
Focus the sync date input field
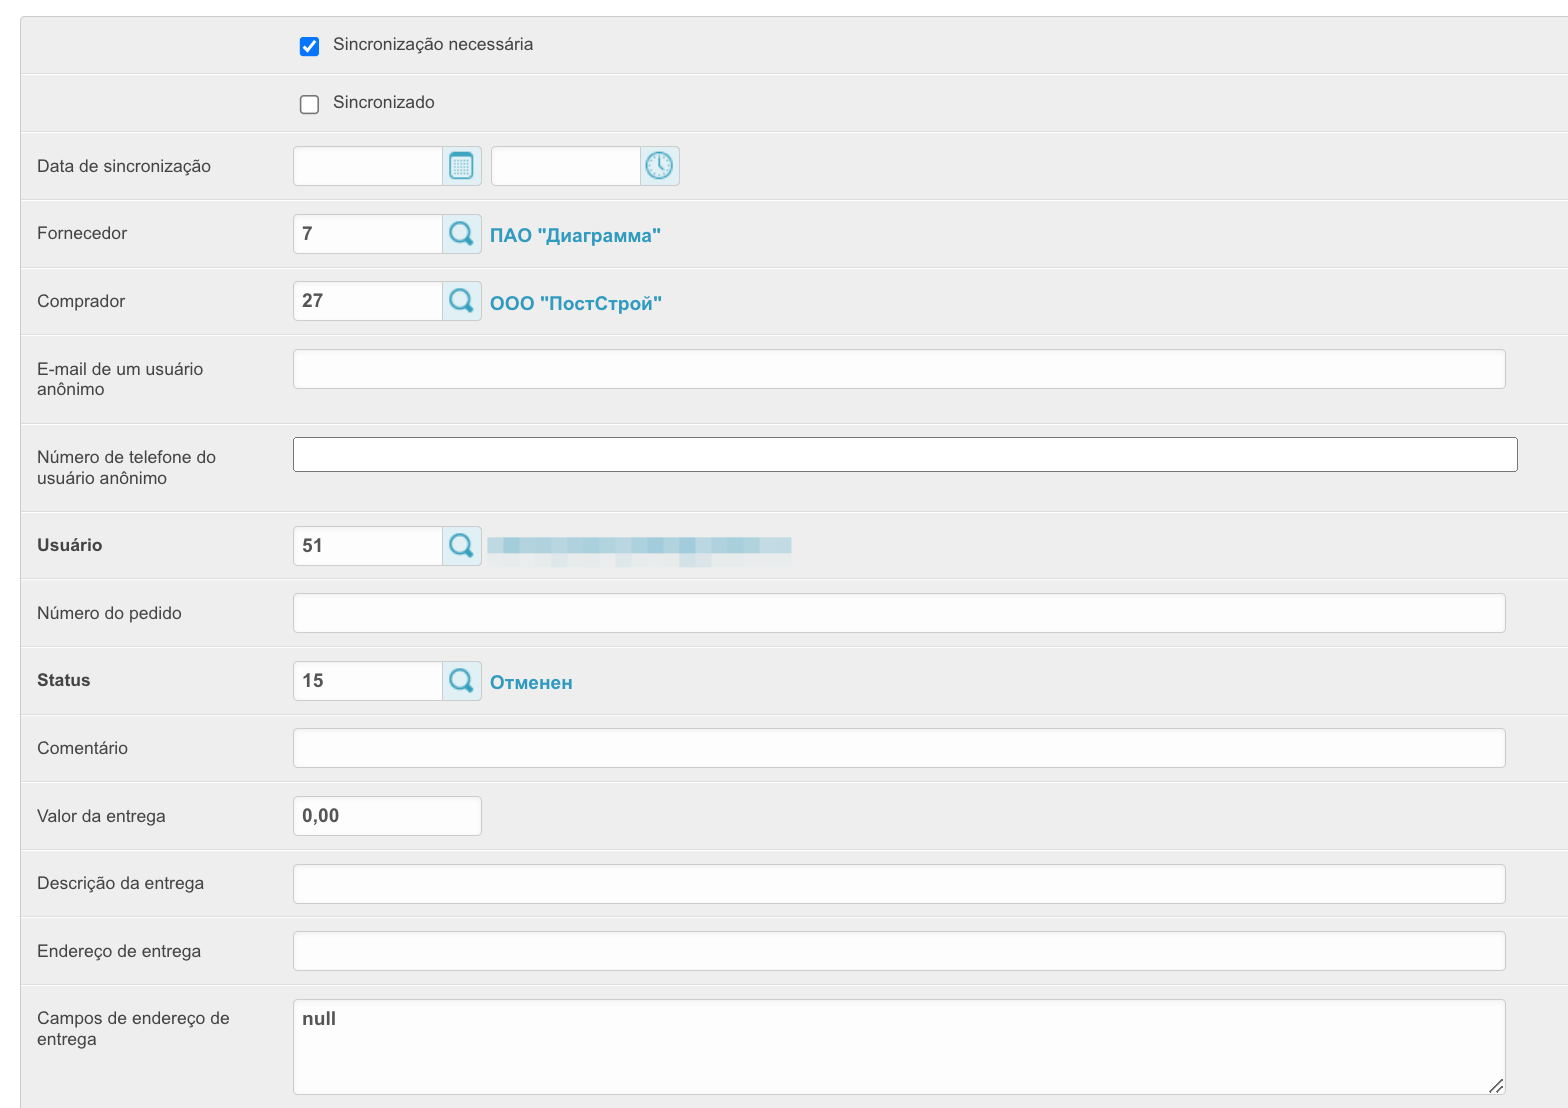point(368,166)
